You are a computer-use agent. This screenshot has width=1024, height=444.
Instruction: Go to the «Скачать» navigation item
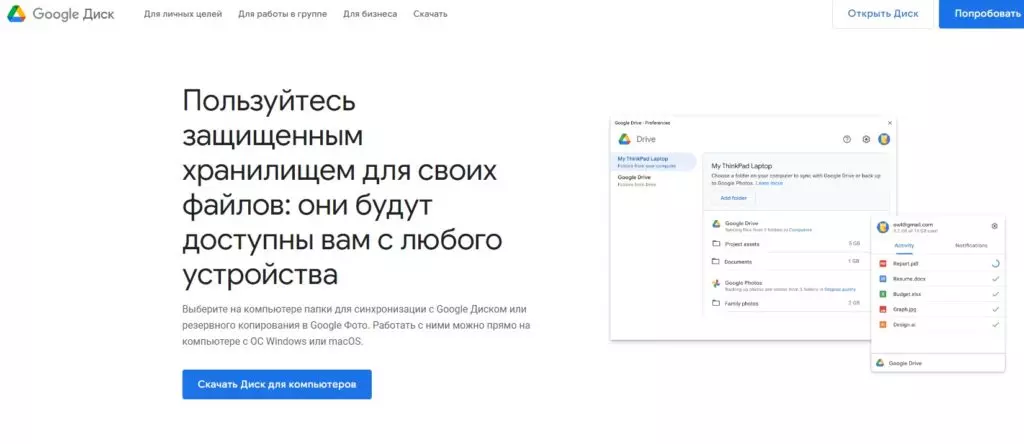[430, 14]
